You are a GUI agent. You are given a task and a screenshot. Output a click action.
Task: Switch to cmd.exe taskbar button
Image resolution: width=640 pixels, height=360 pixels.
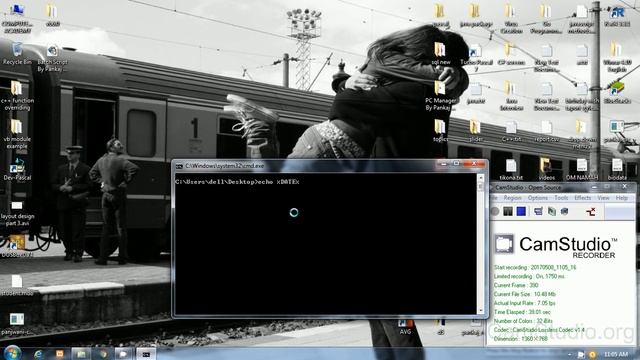pos(146,354)
